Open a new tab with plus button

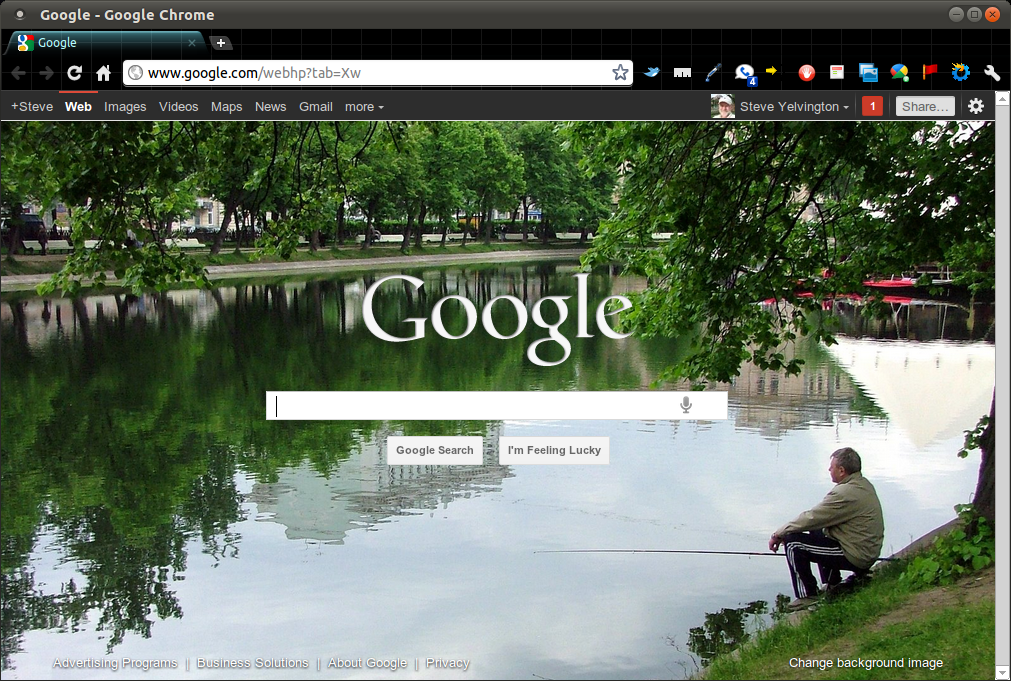point(221,43)
